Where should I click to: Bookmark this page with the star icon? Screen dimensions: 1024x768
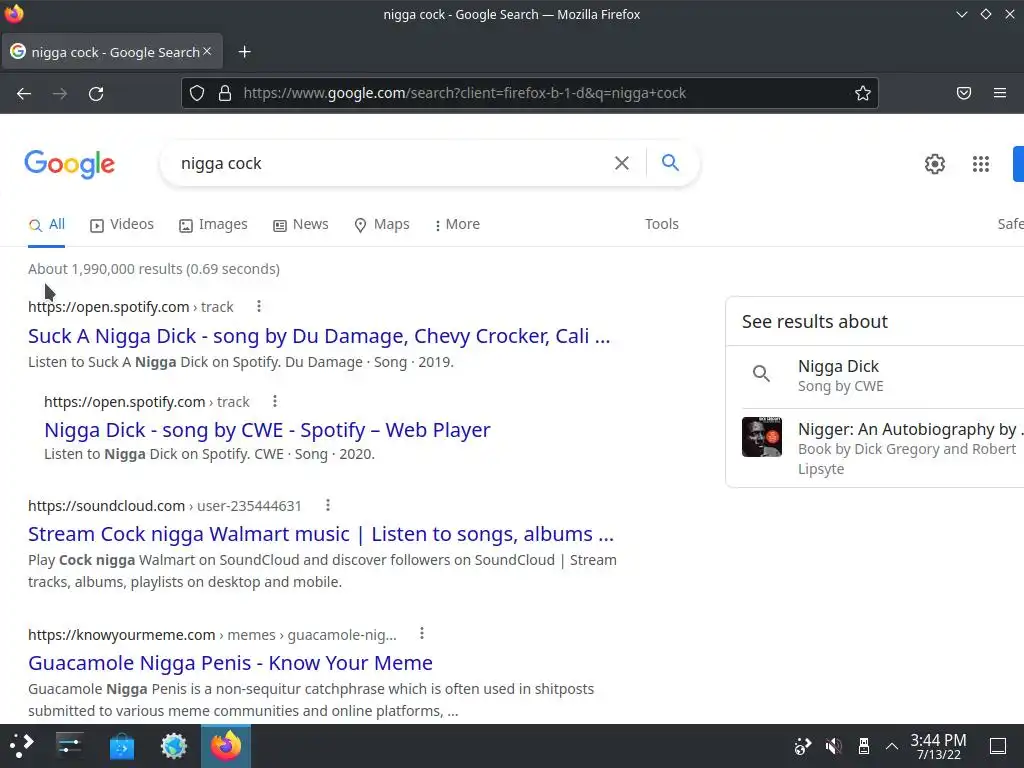tap(863, 93)
